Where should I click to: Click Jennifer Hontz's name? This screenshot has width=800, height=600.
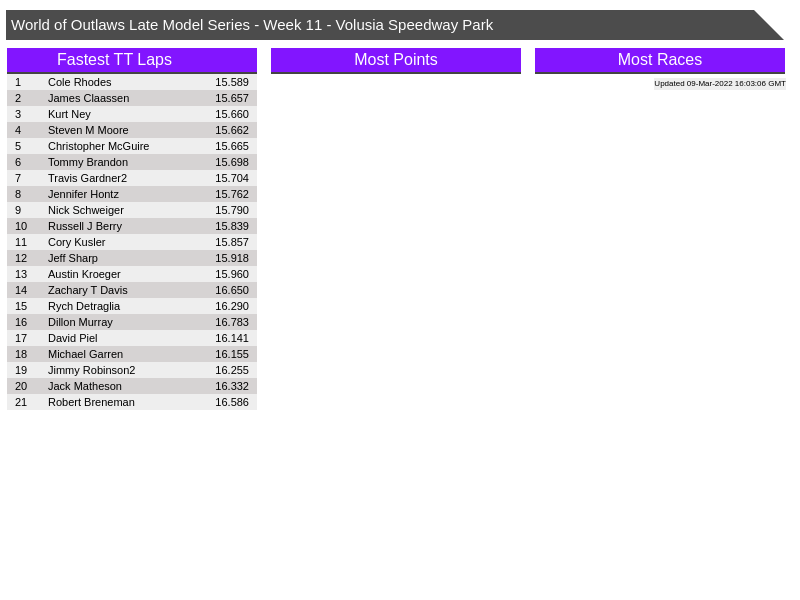(x=83, y=194)
